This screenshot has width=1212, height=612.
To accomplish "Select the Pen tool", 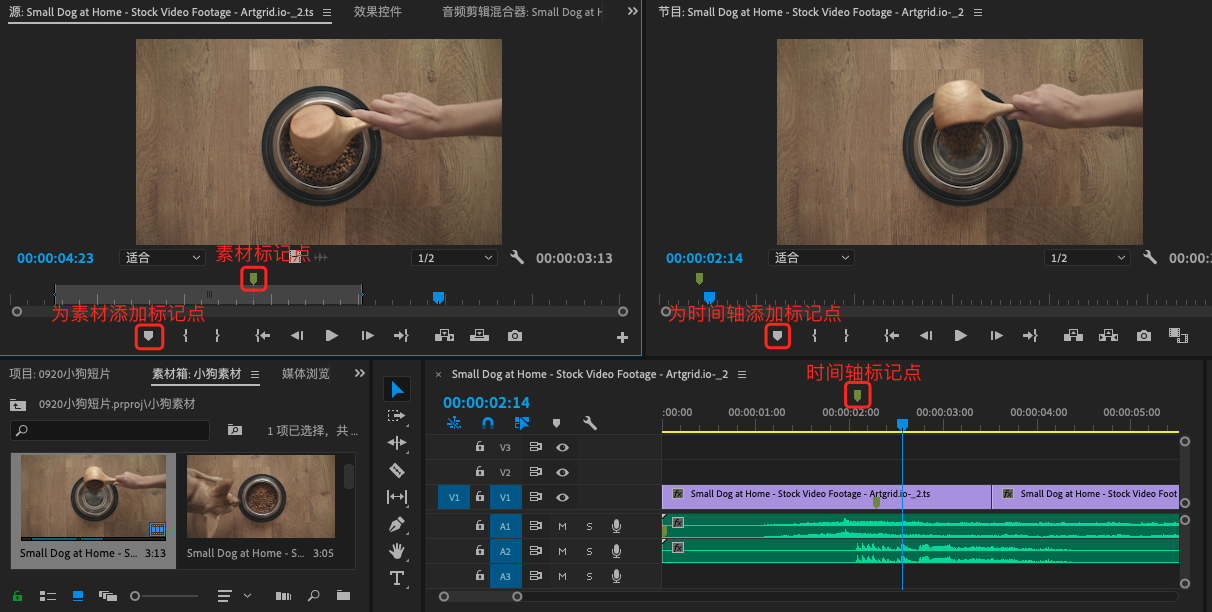I will (x=397, y=524).
